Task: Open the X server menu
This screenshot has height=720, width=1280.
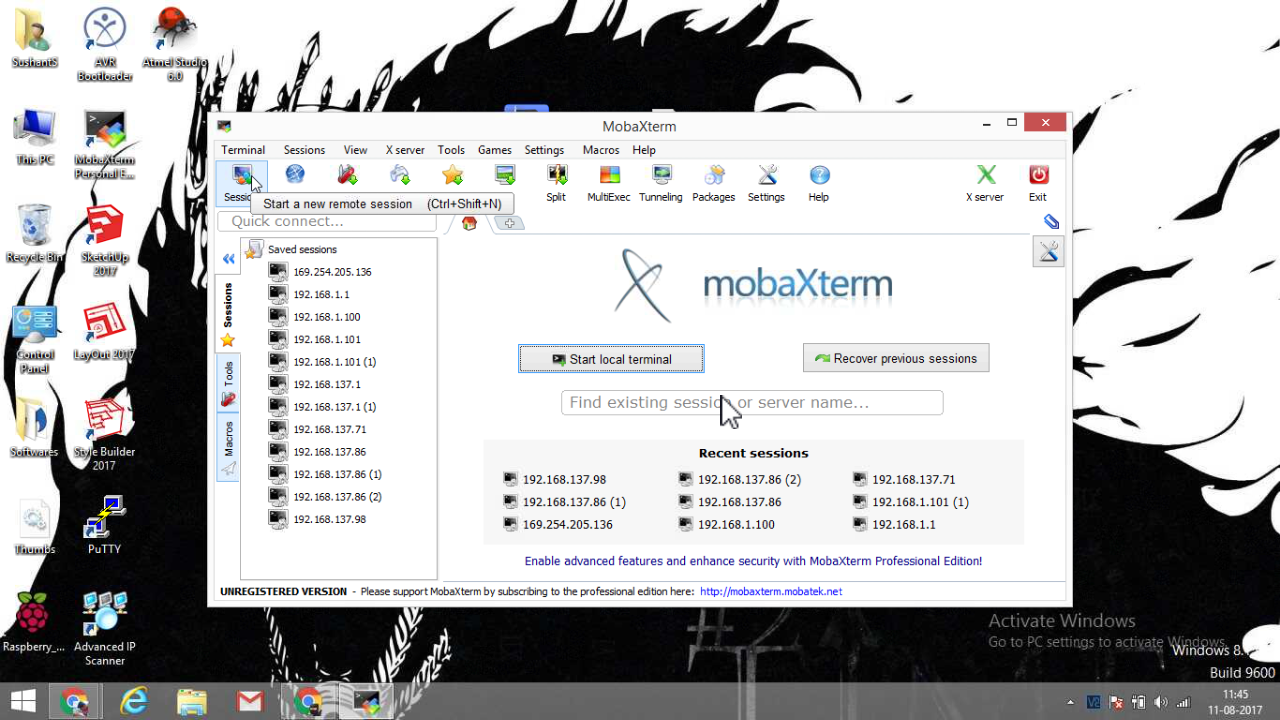Action: pyautogui.click(x=405, y=150)
